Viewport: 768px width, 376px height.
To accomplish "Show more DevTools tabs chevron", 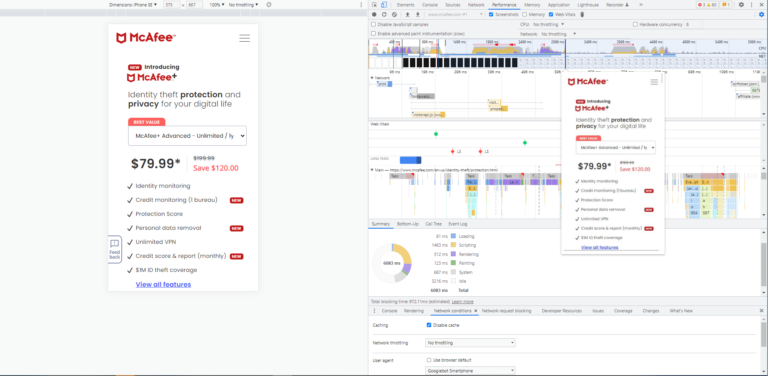I will pyautogui.click(x=641, y=4).
